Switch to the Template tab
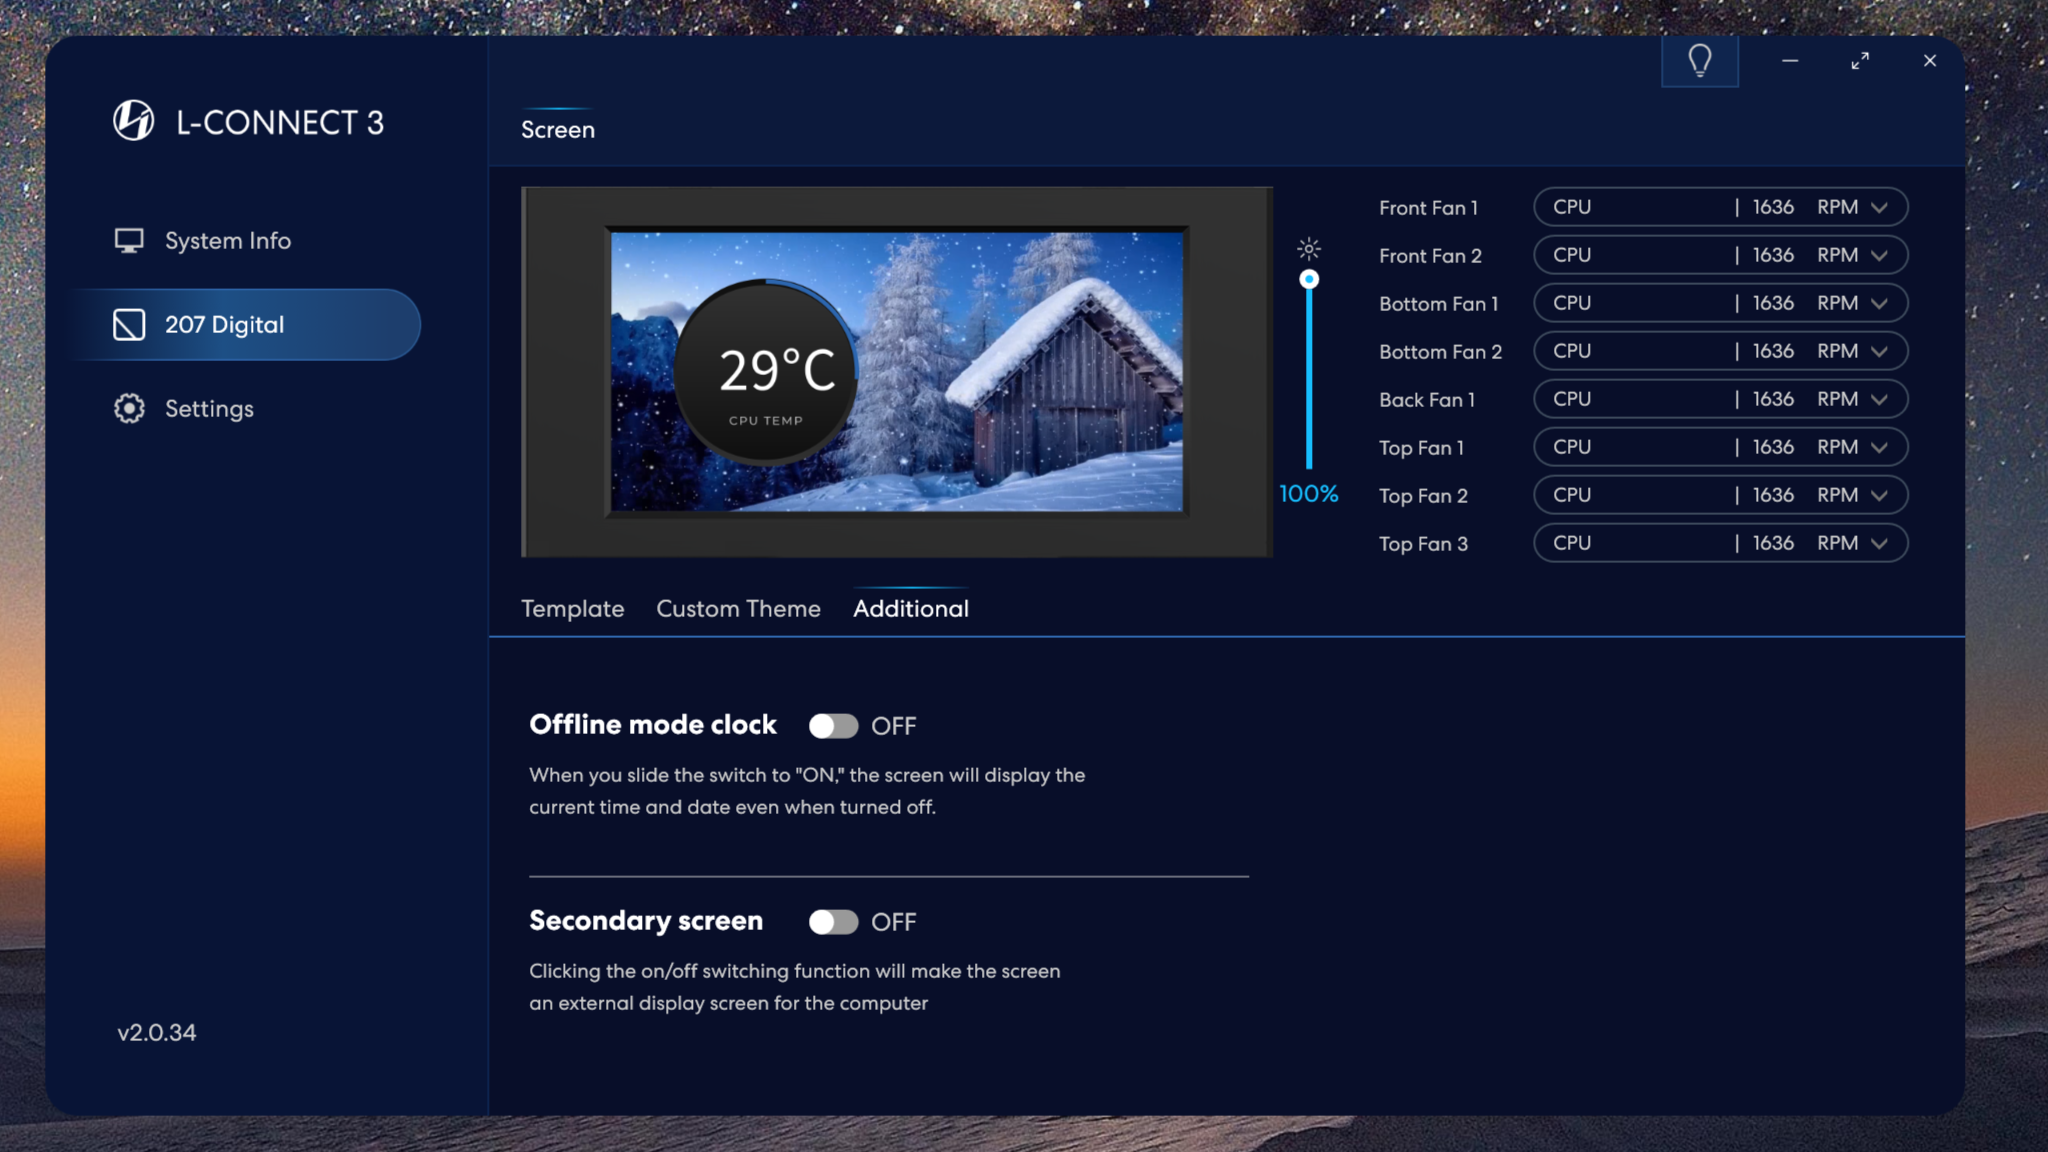This screenshot has height=1152, width=2048. 572,609
